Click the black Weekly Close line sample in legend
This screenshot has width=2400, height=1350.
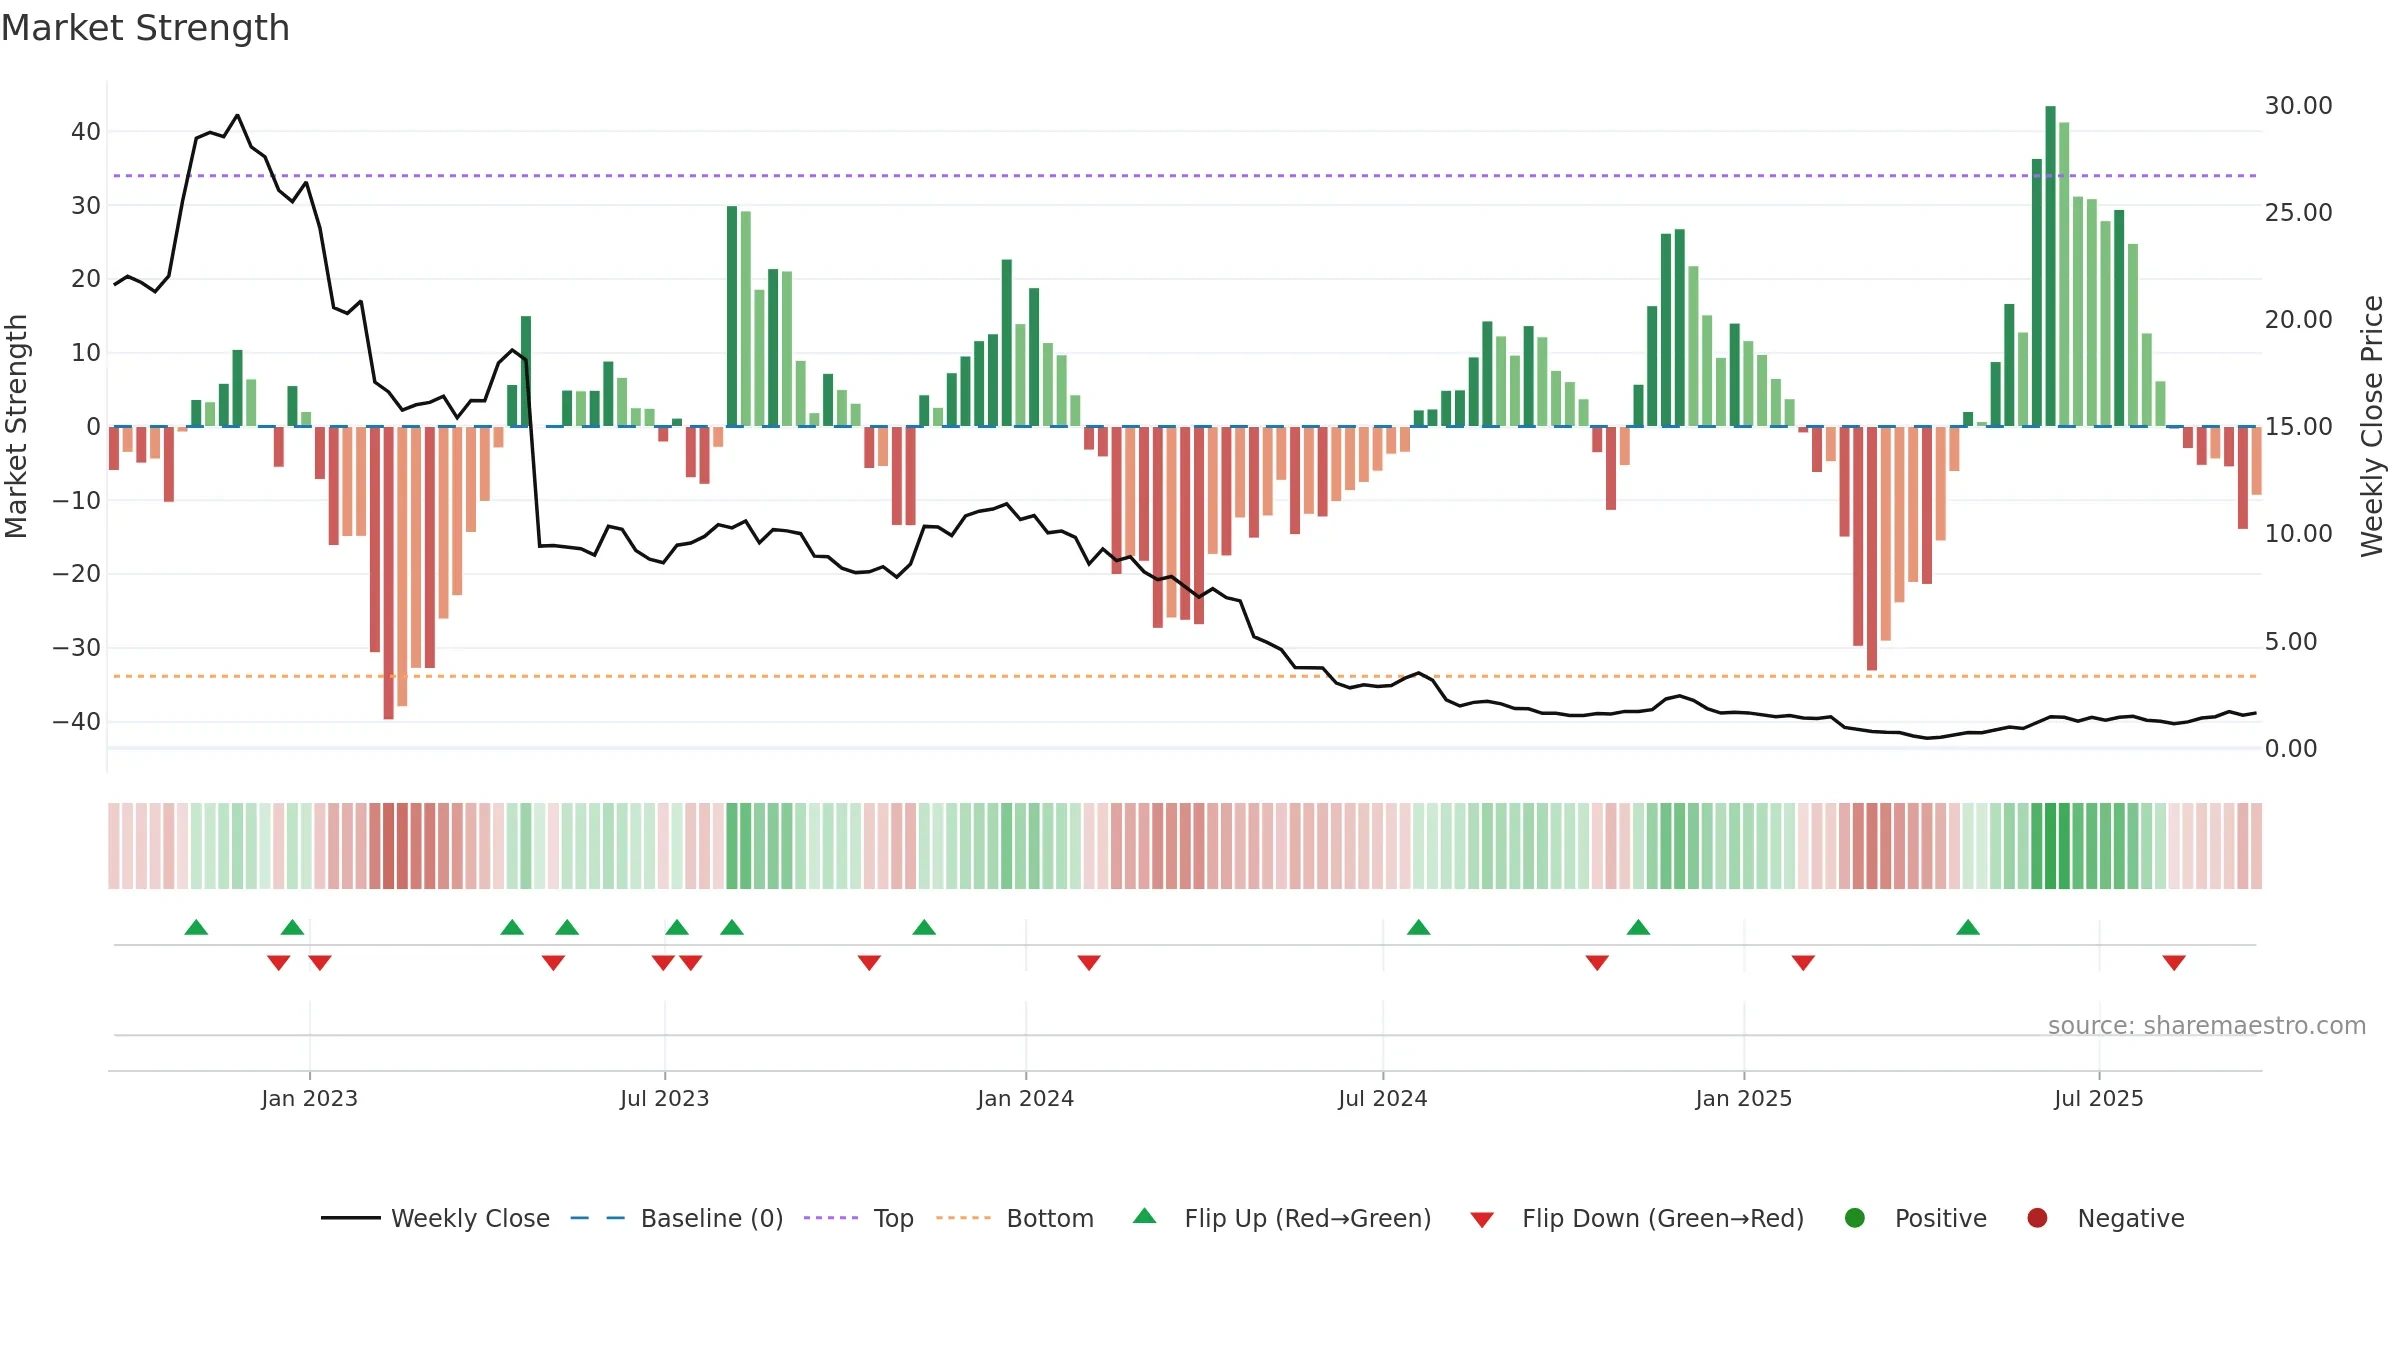351,1218
